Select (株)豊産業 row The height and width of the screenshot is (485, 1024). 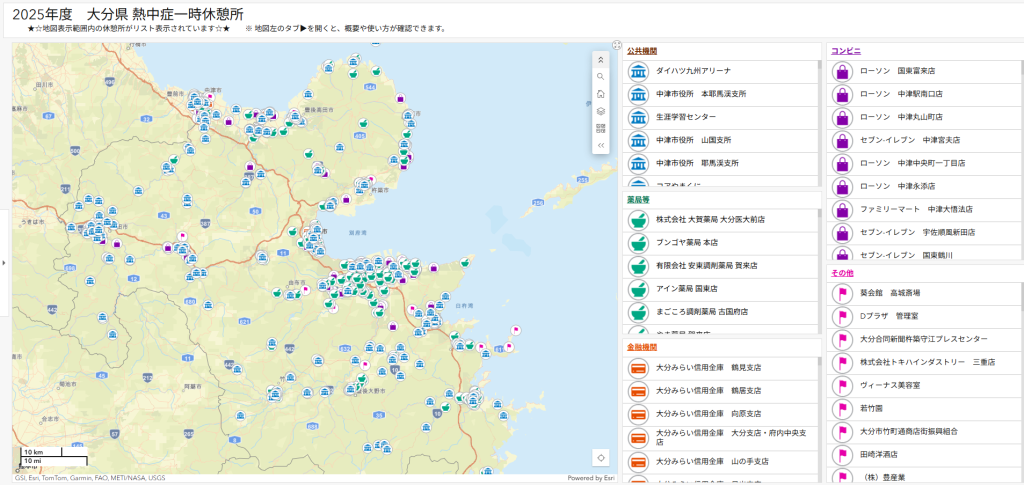point(925,476)
